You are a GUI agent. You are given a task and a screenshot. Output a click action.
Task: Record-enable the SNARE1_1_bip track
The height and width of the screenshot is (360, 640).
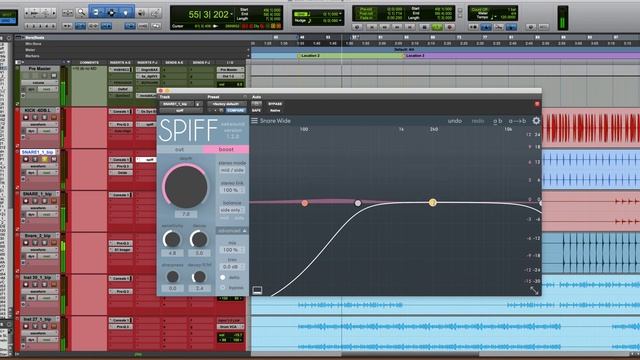point(26,159)
